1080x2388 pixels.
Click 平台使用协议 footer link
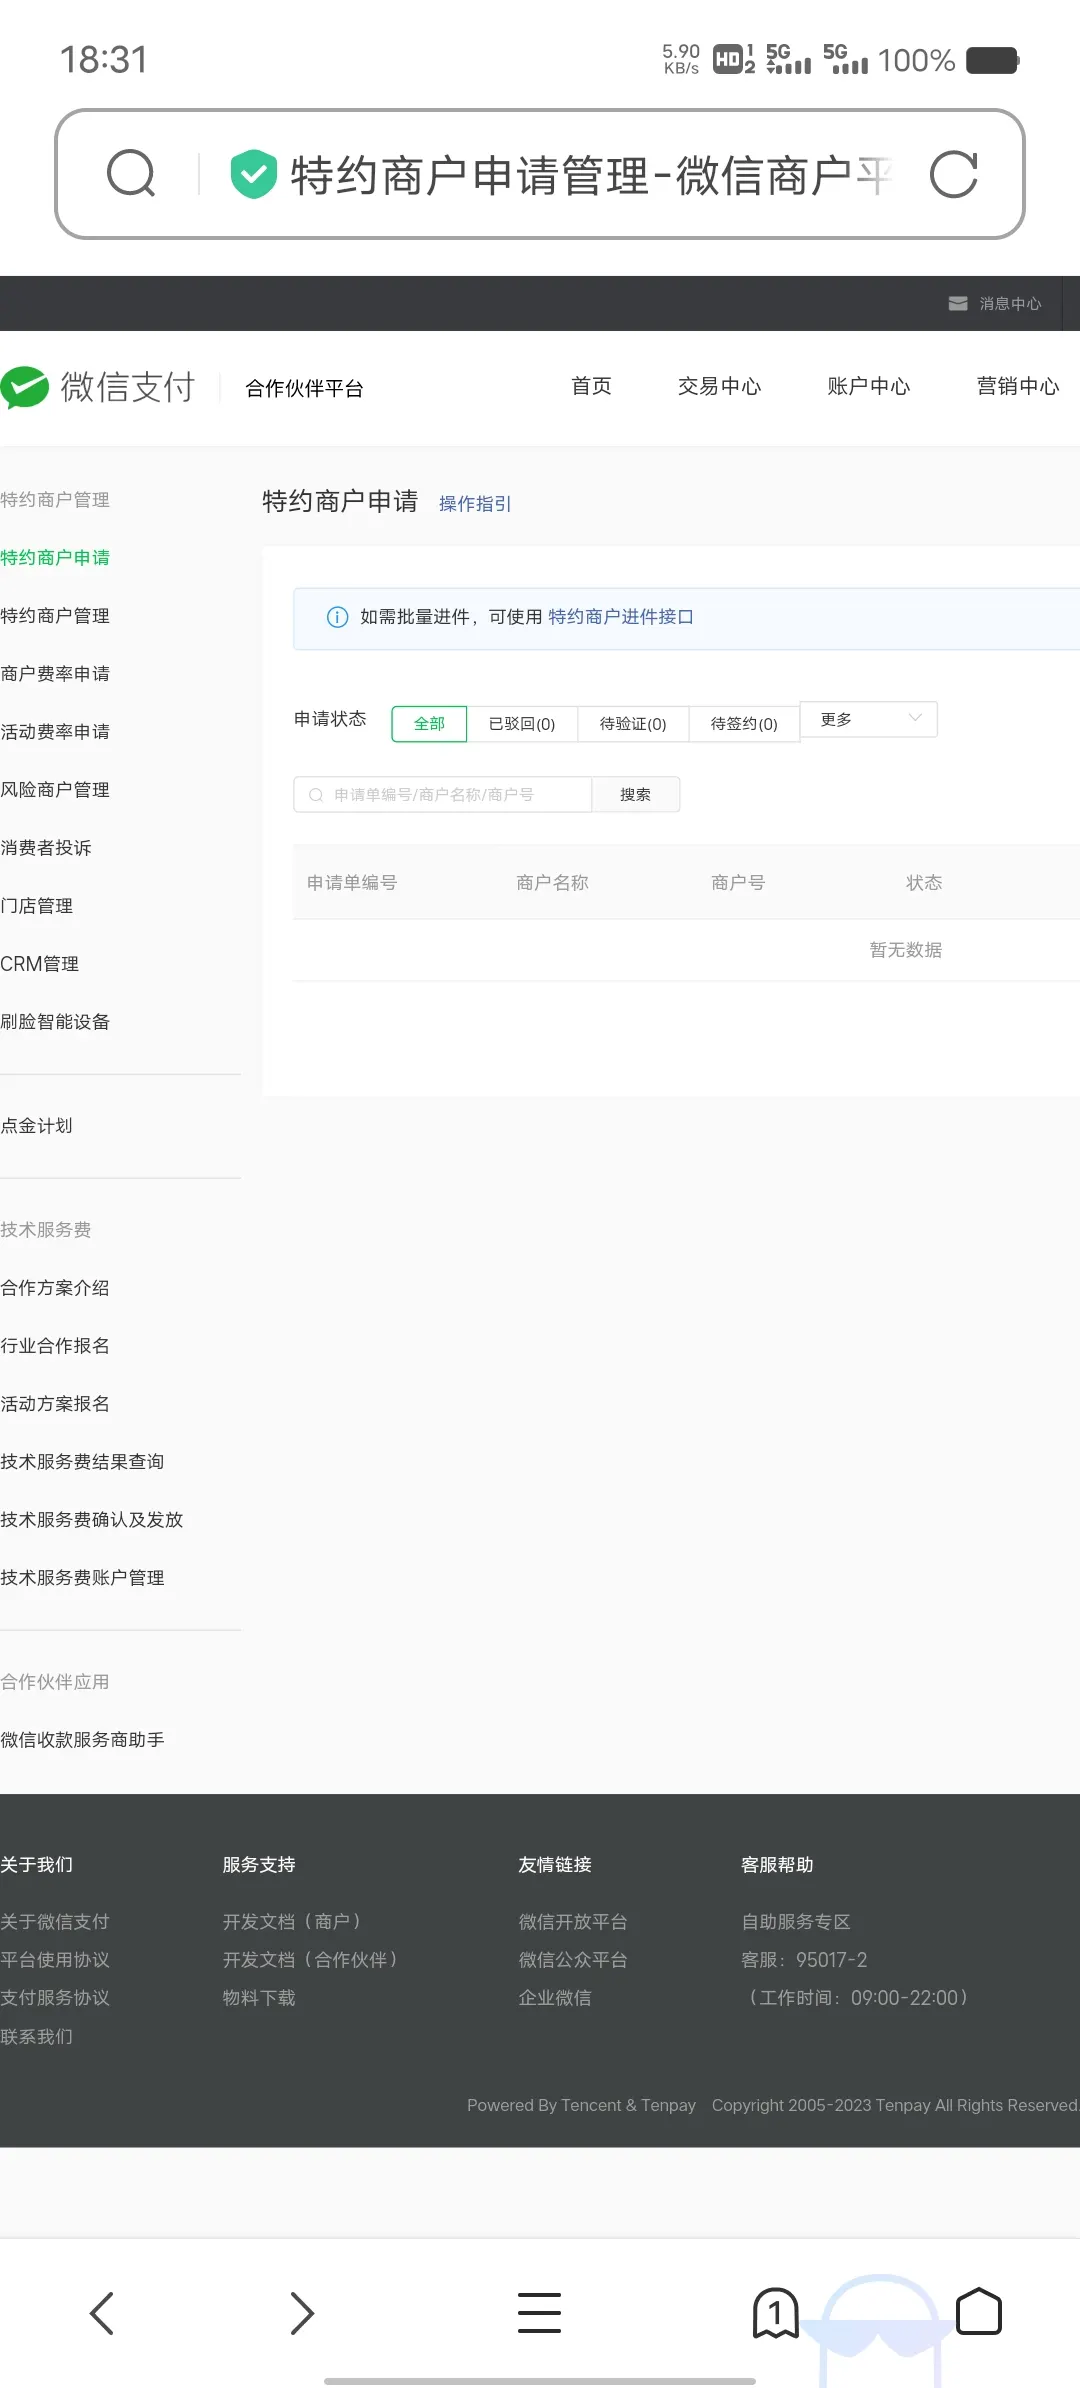pos(55,1960)
